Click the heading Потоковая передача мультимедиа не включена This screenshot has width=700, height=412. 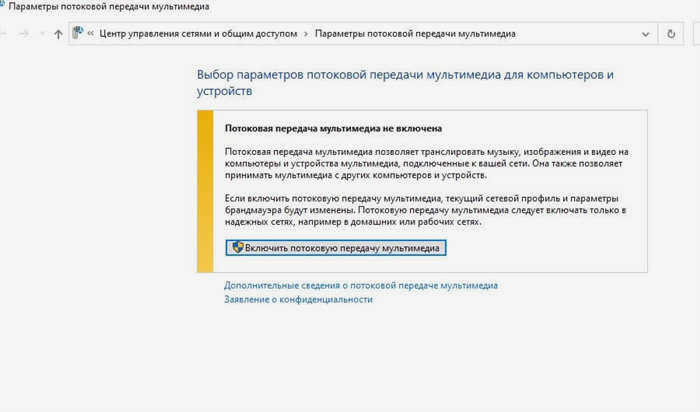tap(333, 129)
